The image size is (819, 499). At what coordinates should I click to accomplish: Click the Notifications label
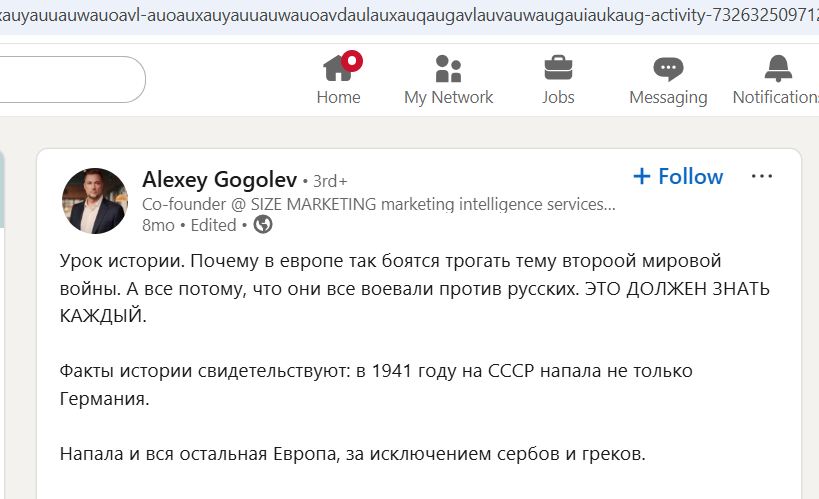(x=776, y=97)
